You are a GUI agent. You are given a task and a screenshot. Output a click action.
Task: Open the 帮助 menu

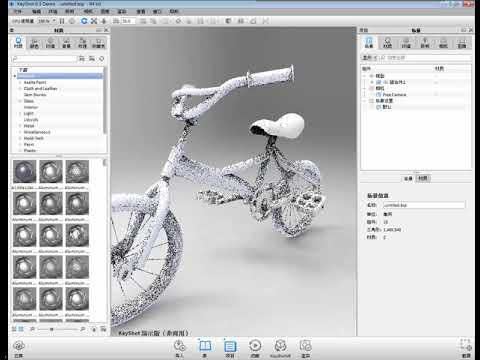174,11
